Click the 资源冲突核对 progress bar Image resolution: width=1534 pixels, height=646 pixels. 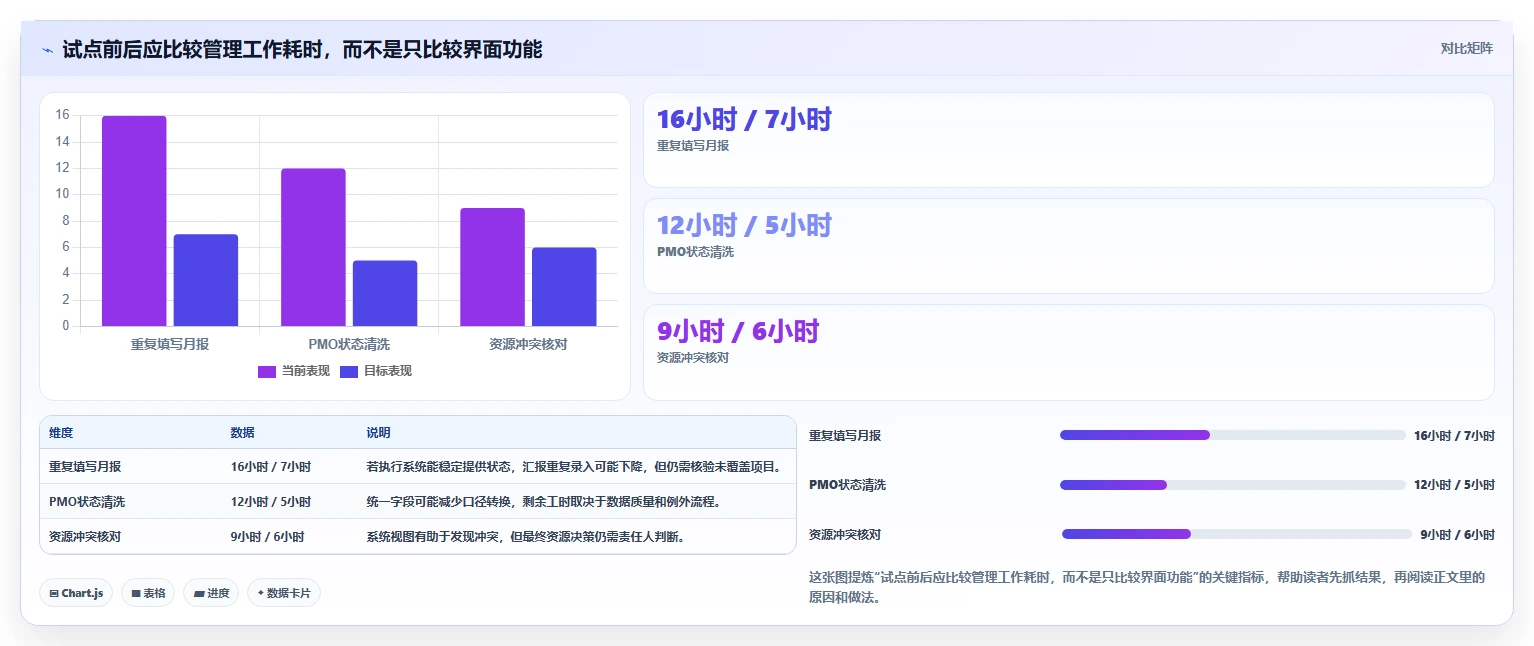(x=1237, y=534)
